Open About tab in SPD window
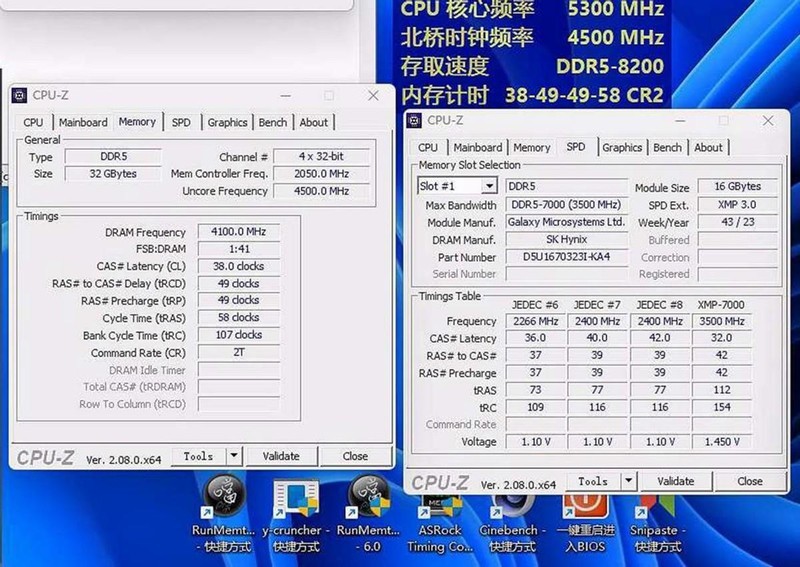 click(708, 147)
